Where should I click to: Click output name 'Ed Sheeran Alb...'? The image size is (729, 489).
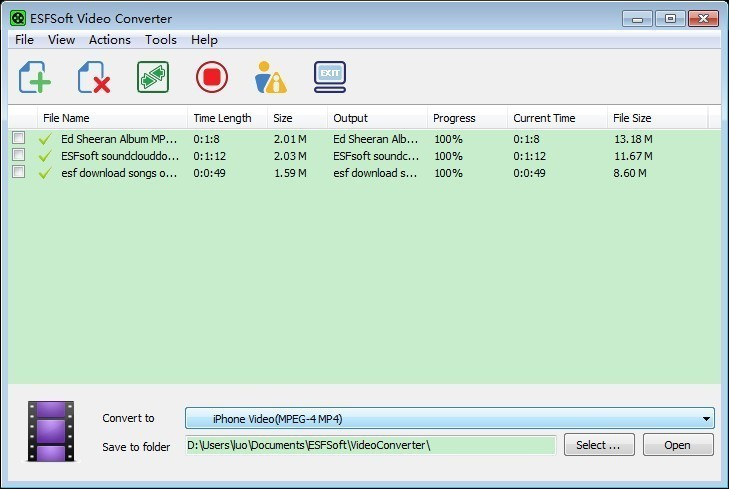coord(376,139)
